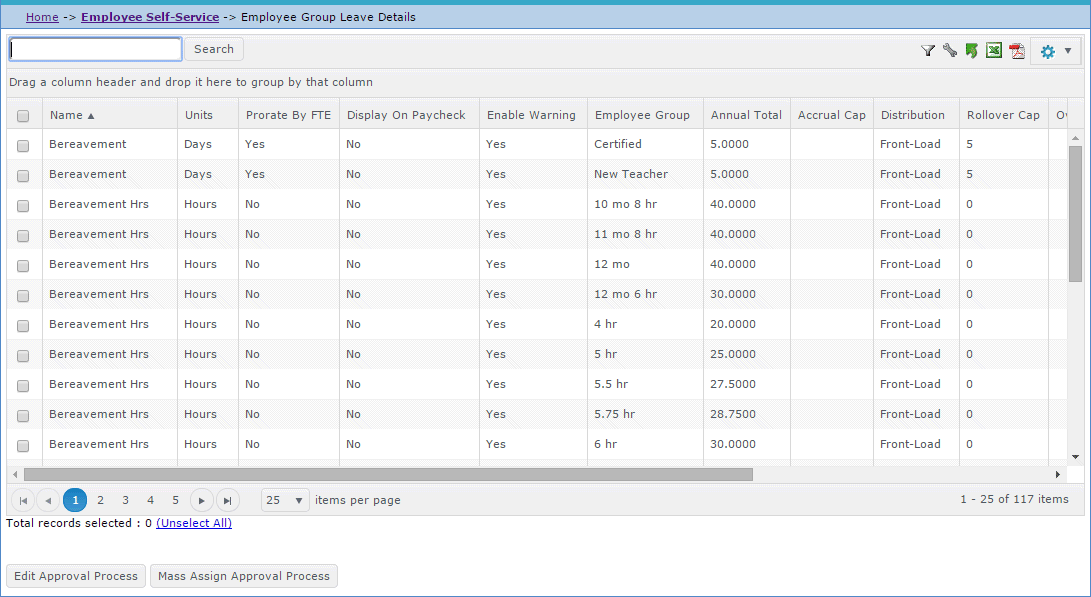Export the grid to Excel

click(994, 51)
